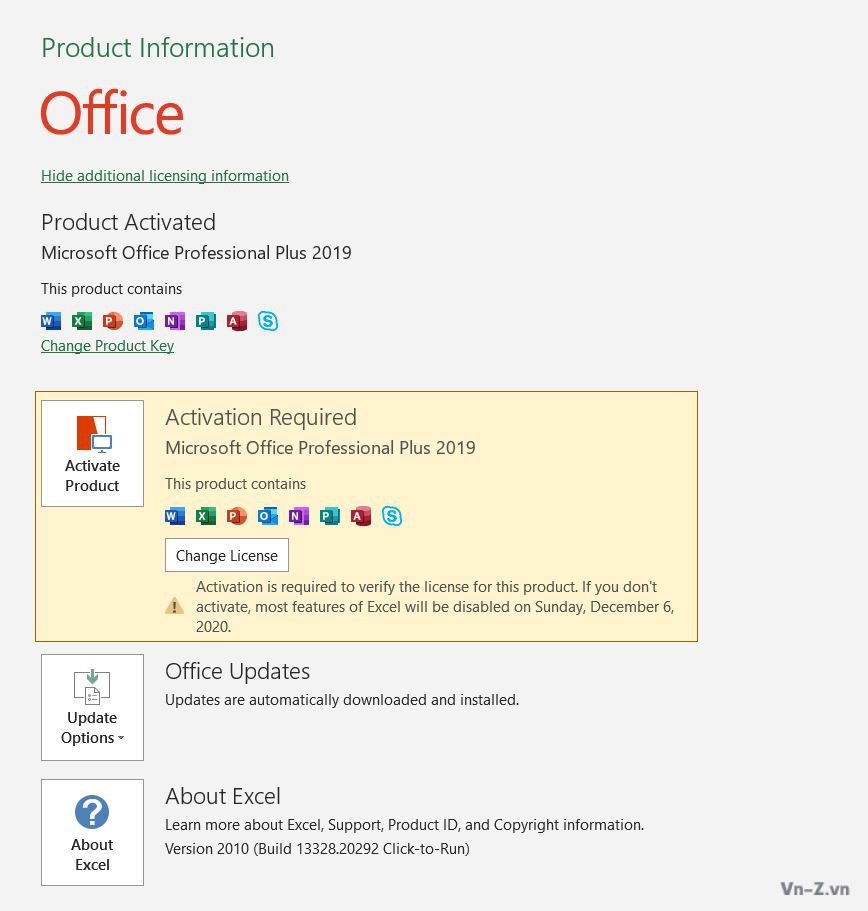Click the Skype icon in Activation Required box
The width and height of the screenshot is (868, 911).
coord(392,516)
